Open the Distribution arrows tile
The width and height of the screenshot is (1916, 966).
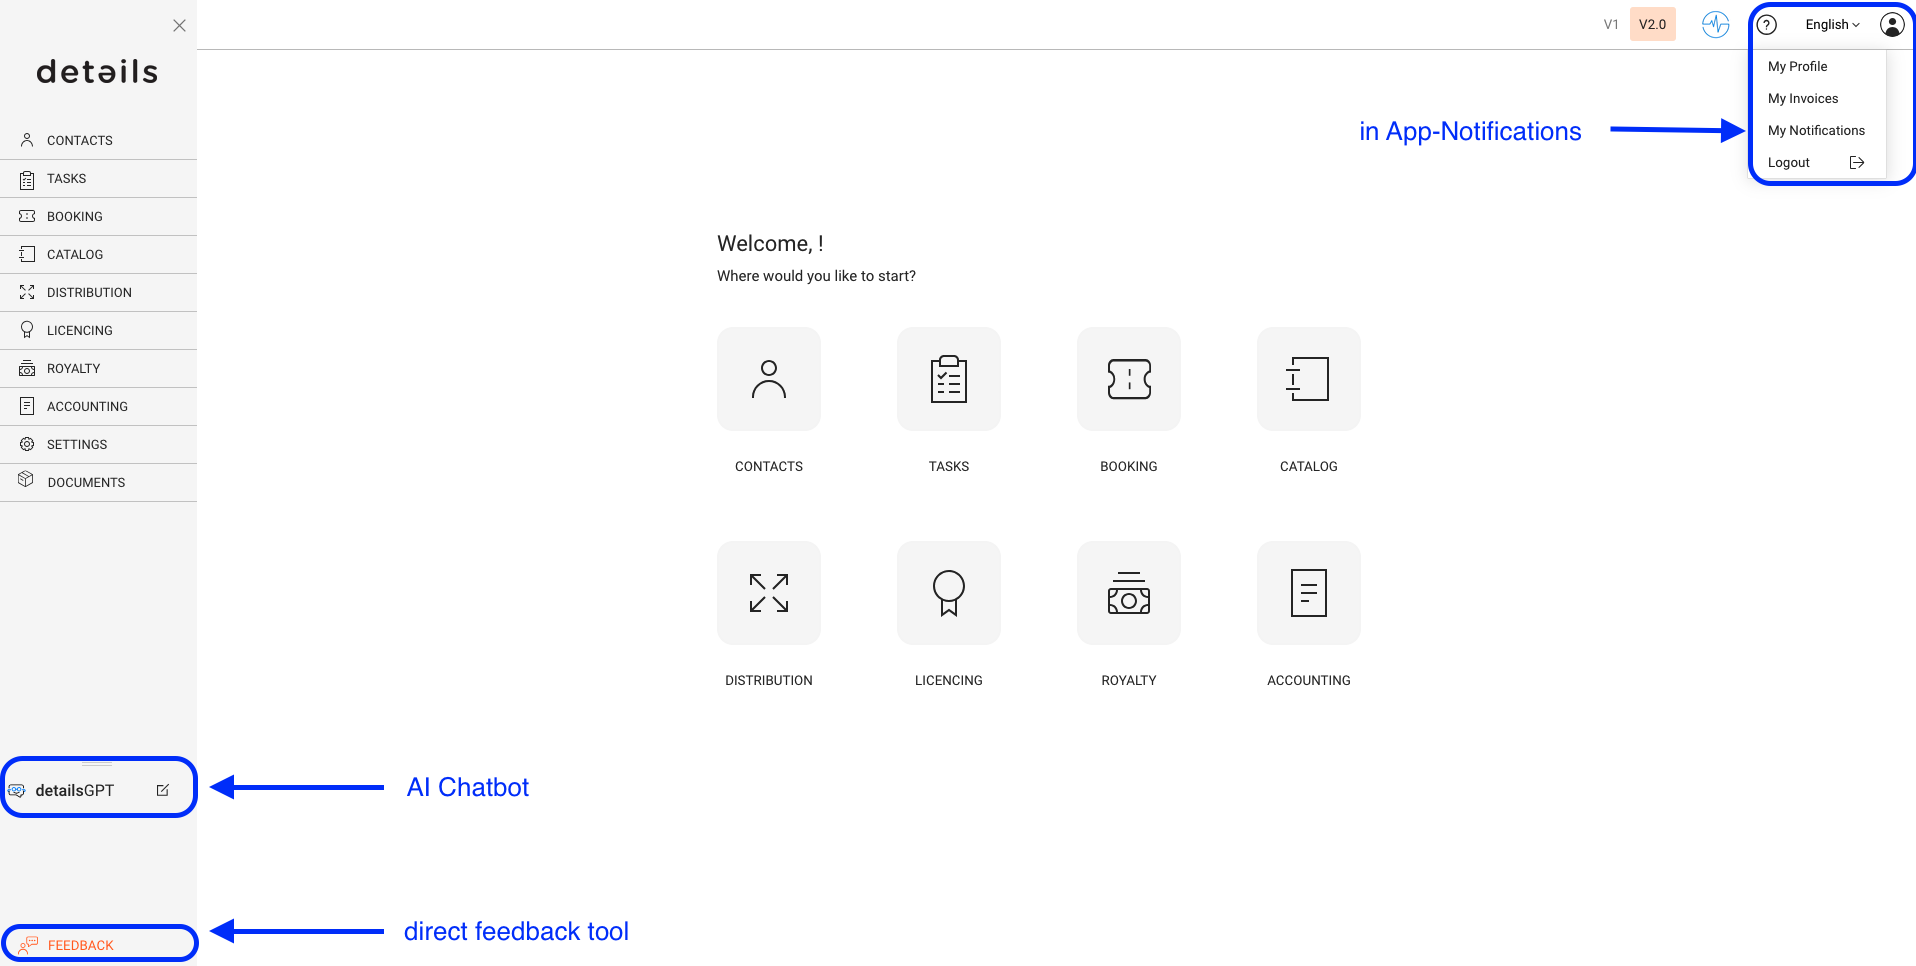click(769, 593)
